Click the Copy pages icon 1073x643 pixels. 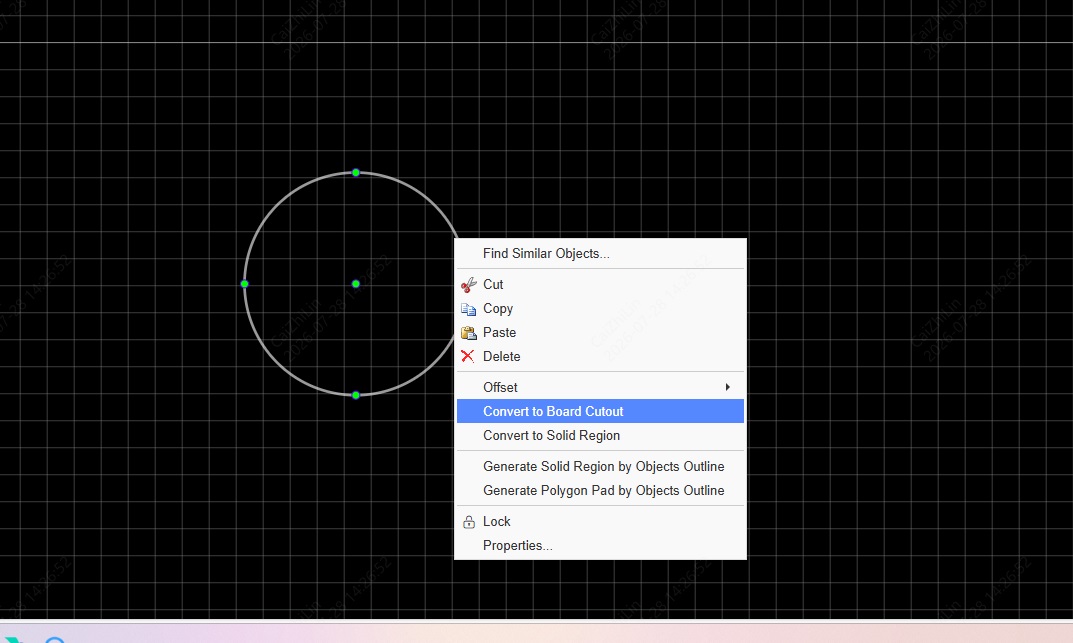pyautogui.click(x=469, y=309)
